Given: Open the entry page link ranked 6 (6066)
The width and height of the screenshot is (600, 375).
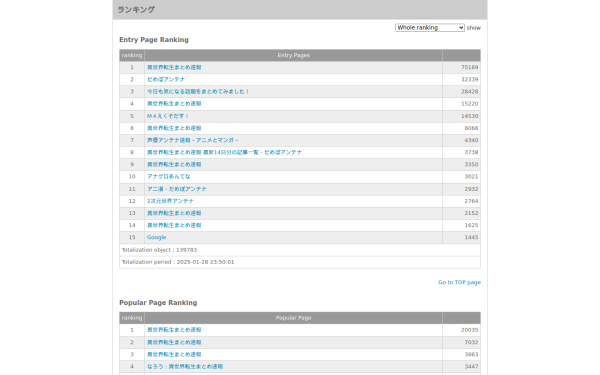Looking at the screenshot, I should click(174, 128).
